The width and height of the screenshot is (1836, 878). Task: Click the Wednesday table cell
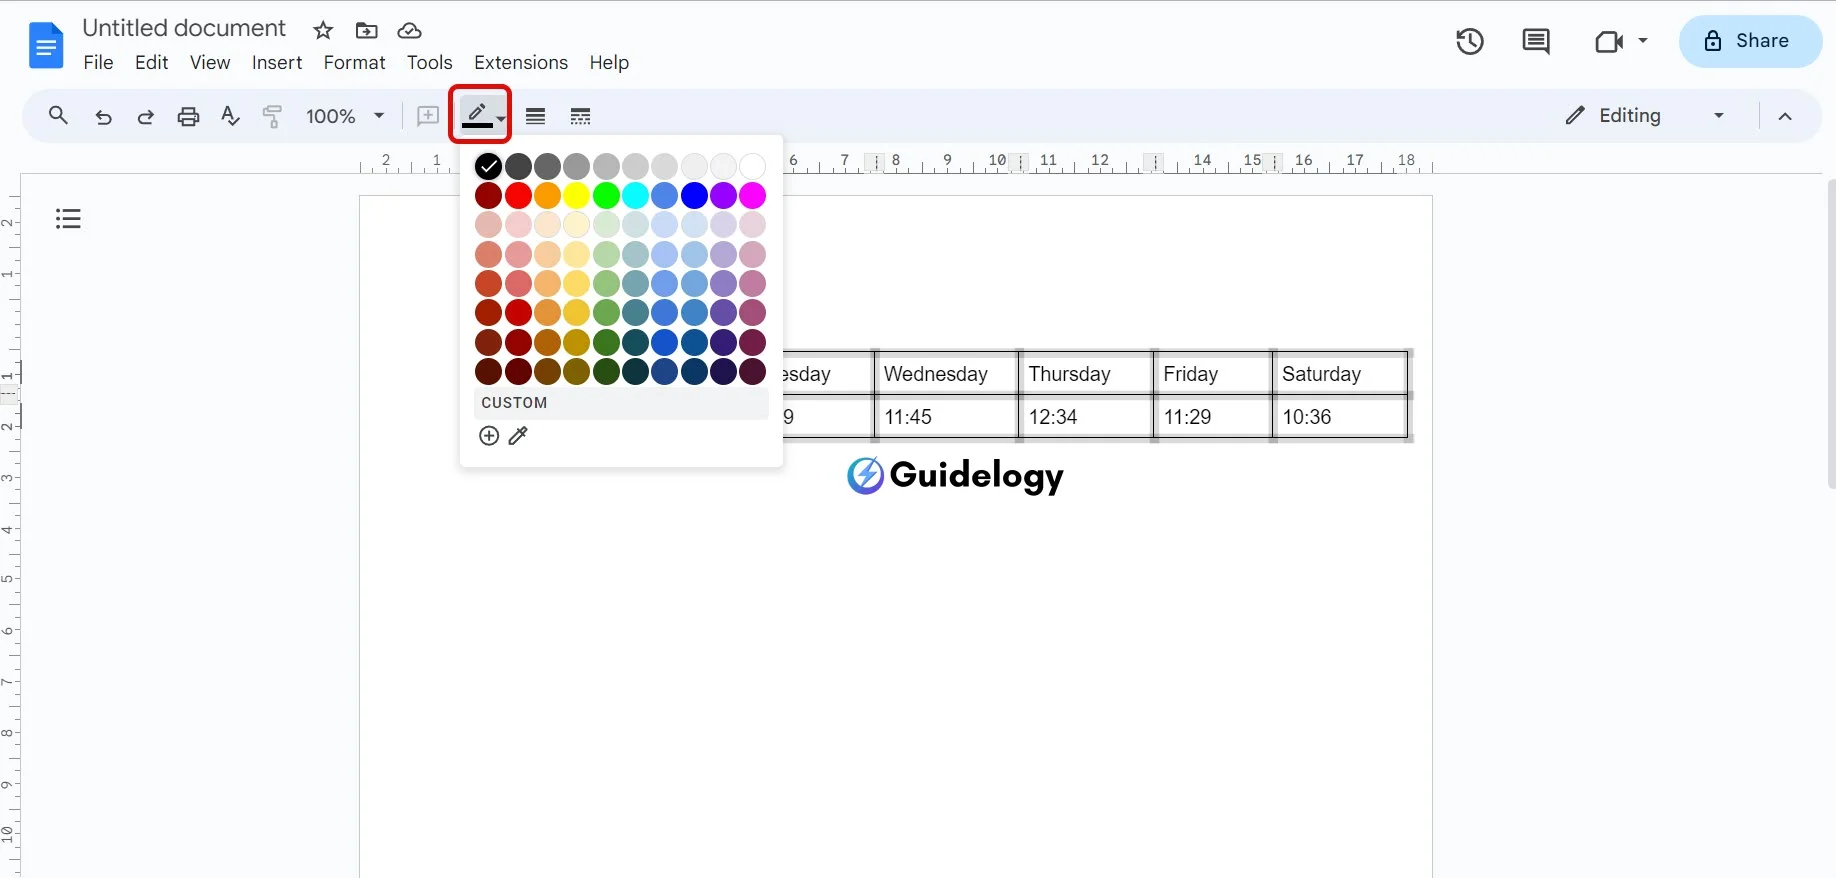click(x=946, y=374)
